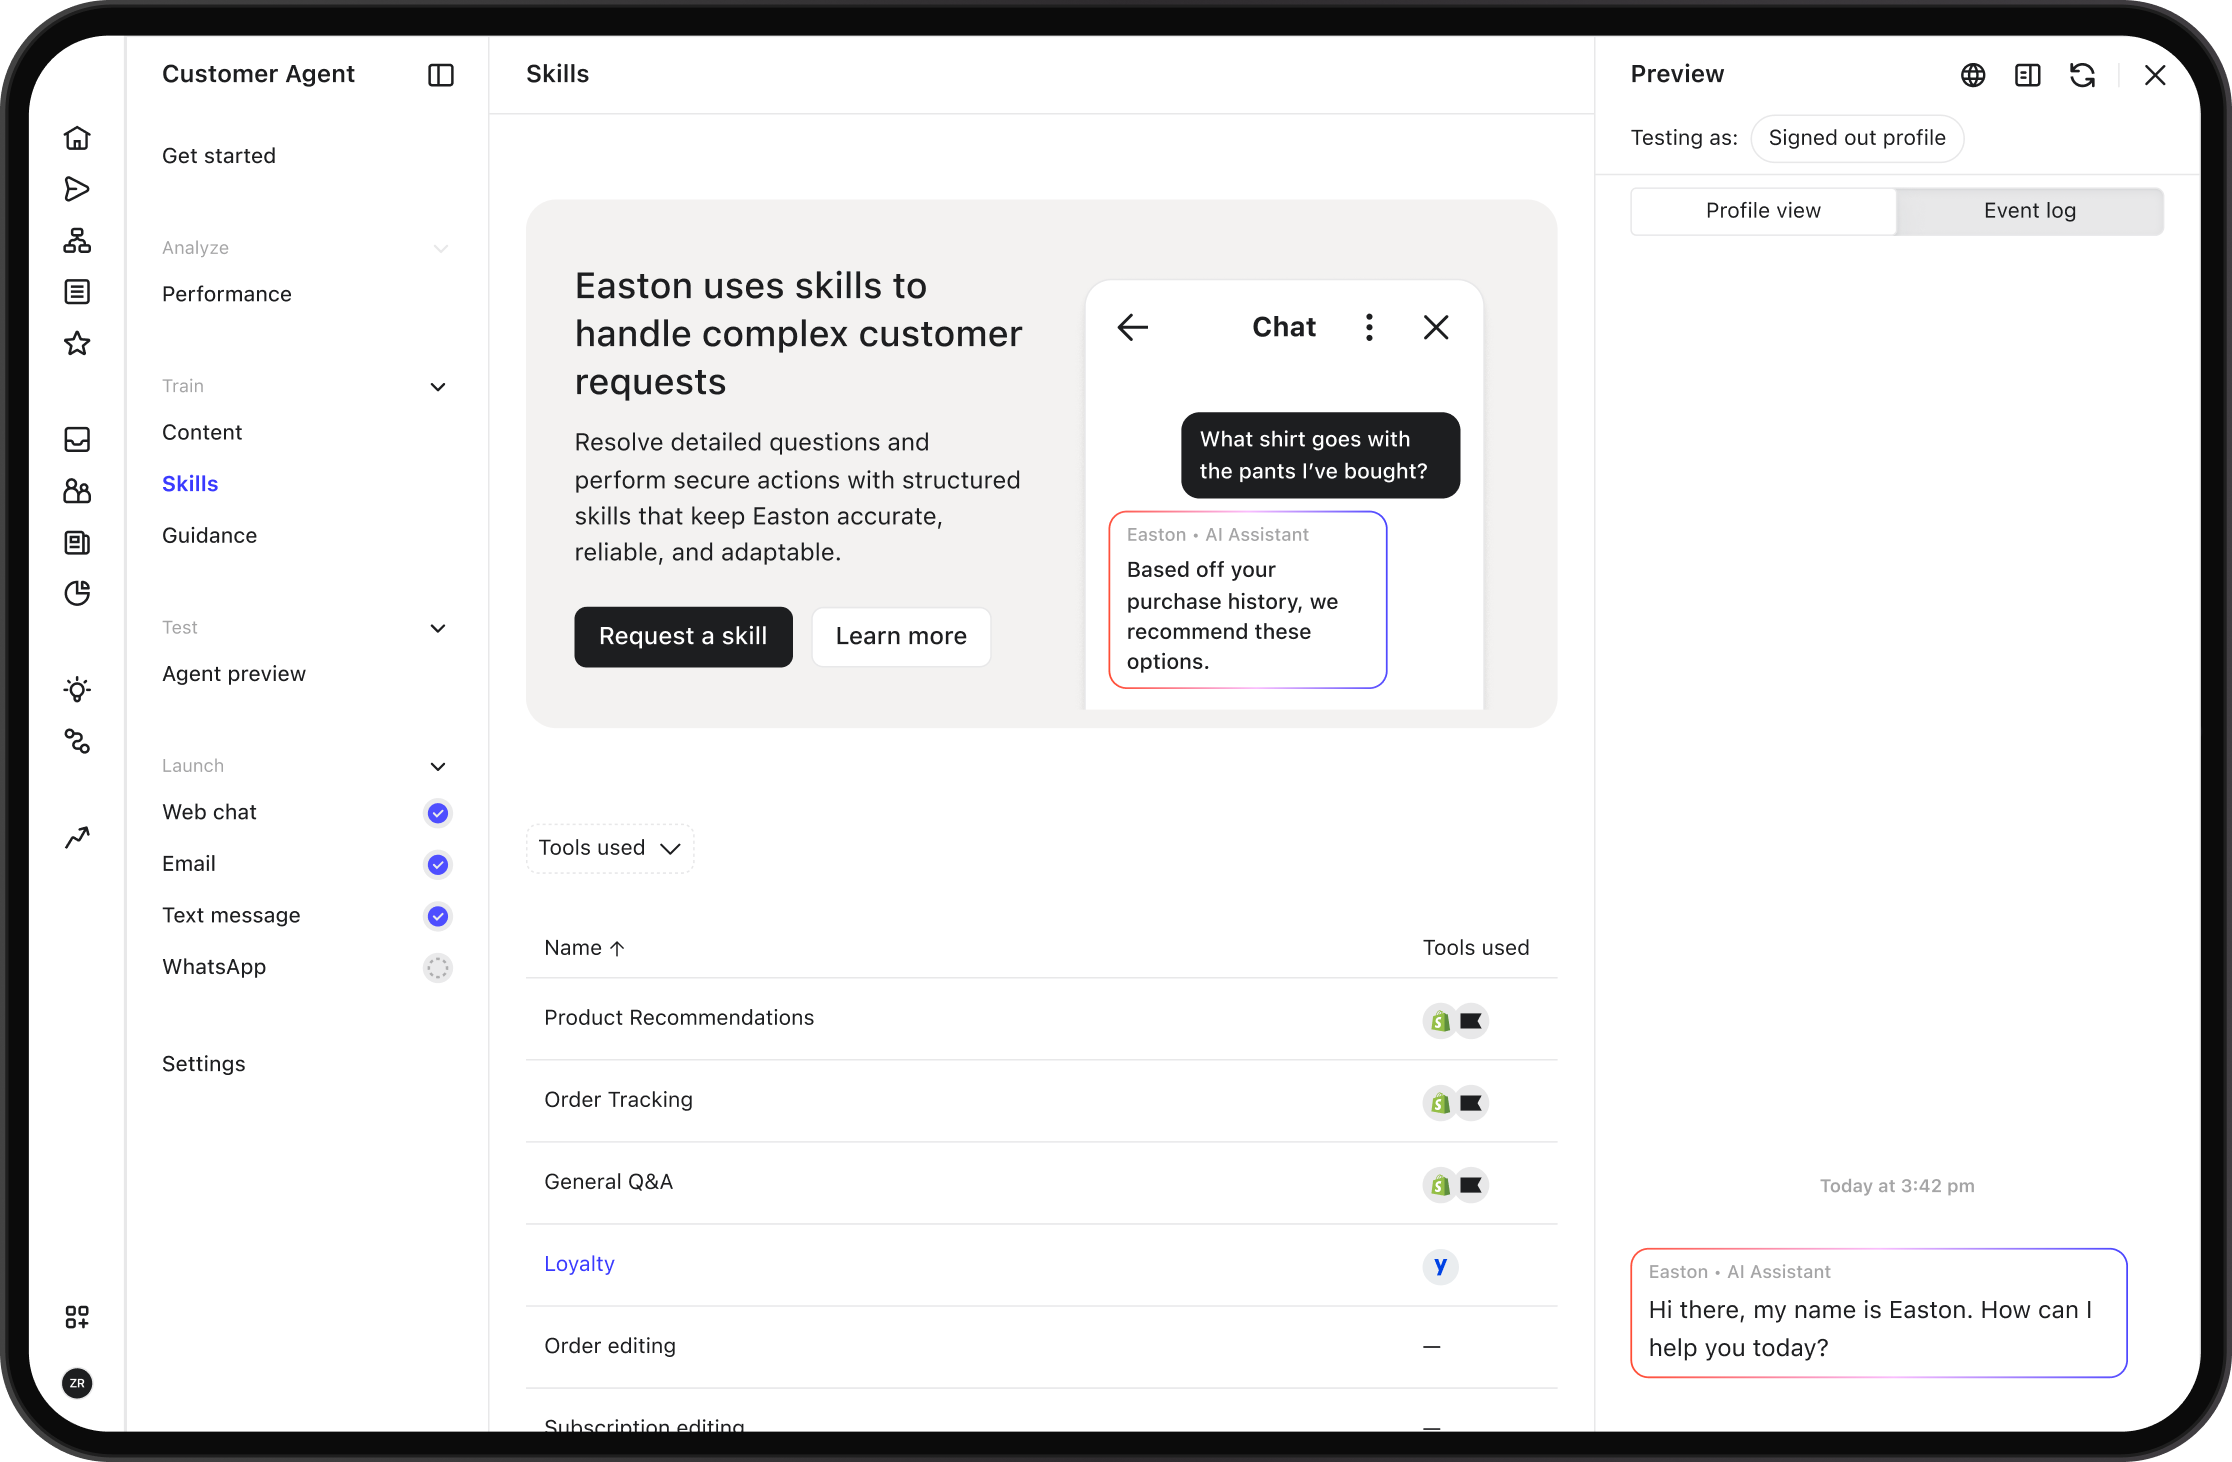This screenshot has width=2232, height=1462.
Task: Collapse sidebar via panel icon beside Customer Agent
Action: pyautogui.click(x=440, y=75)
